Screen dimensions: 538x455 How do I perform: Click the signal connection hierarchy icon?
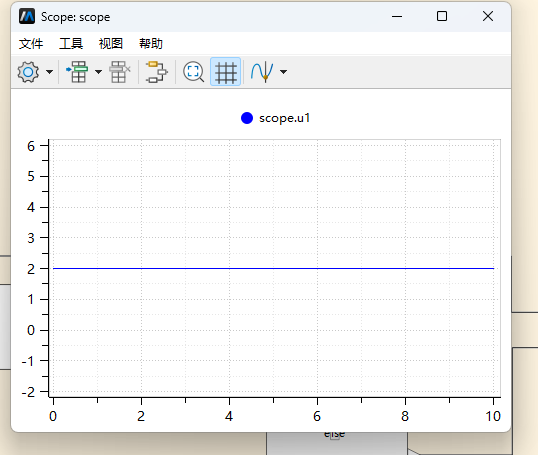point(157,72)
